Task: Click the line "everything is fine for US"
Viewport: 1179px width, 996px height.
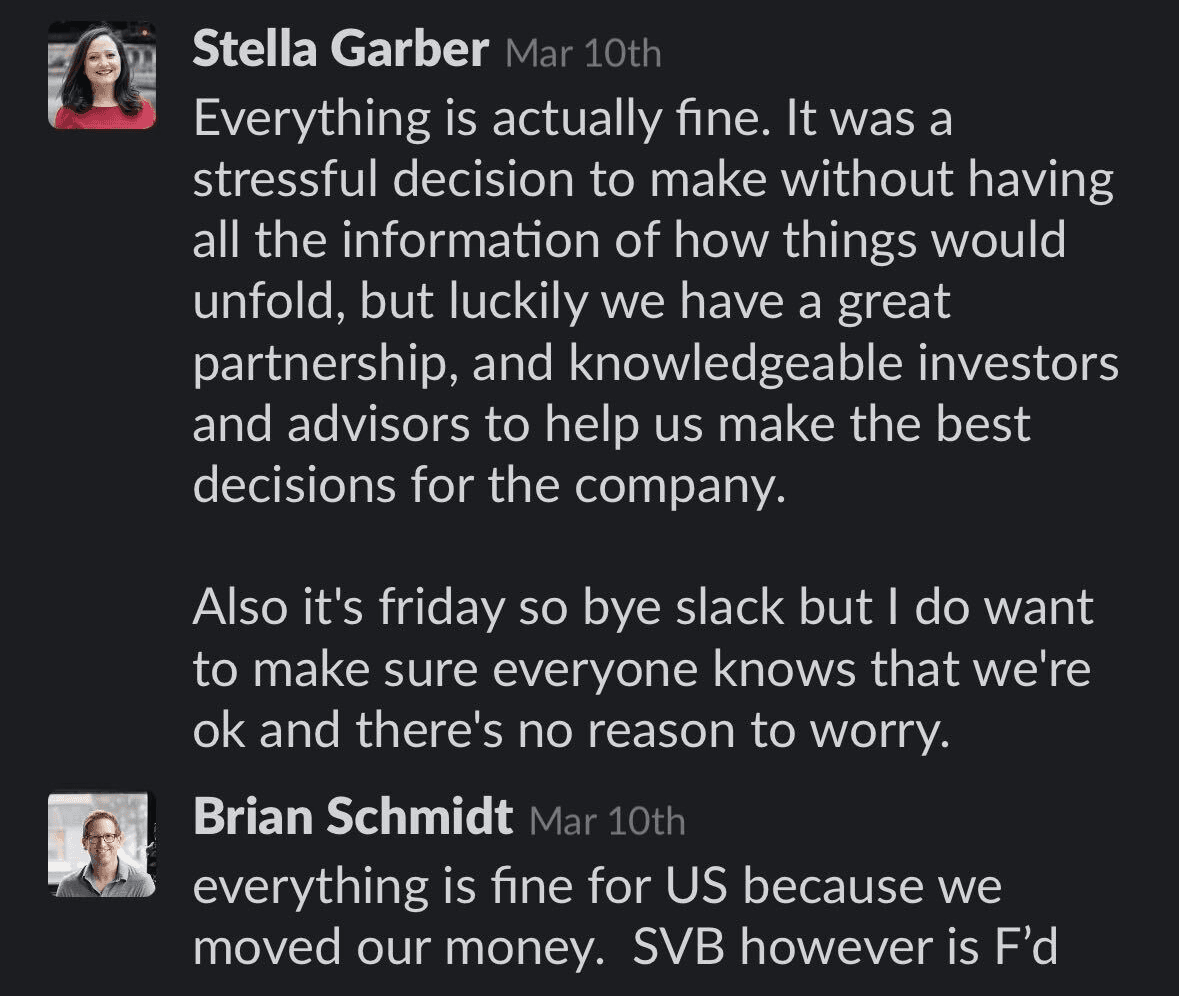Action: click(x=596, y=887)
